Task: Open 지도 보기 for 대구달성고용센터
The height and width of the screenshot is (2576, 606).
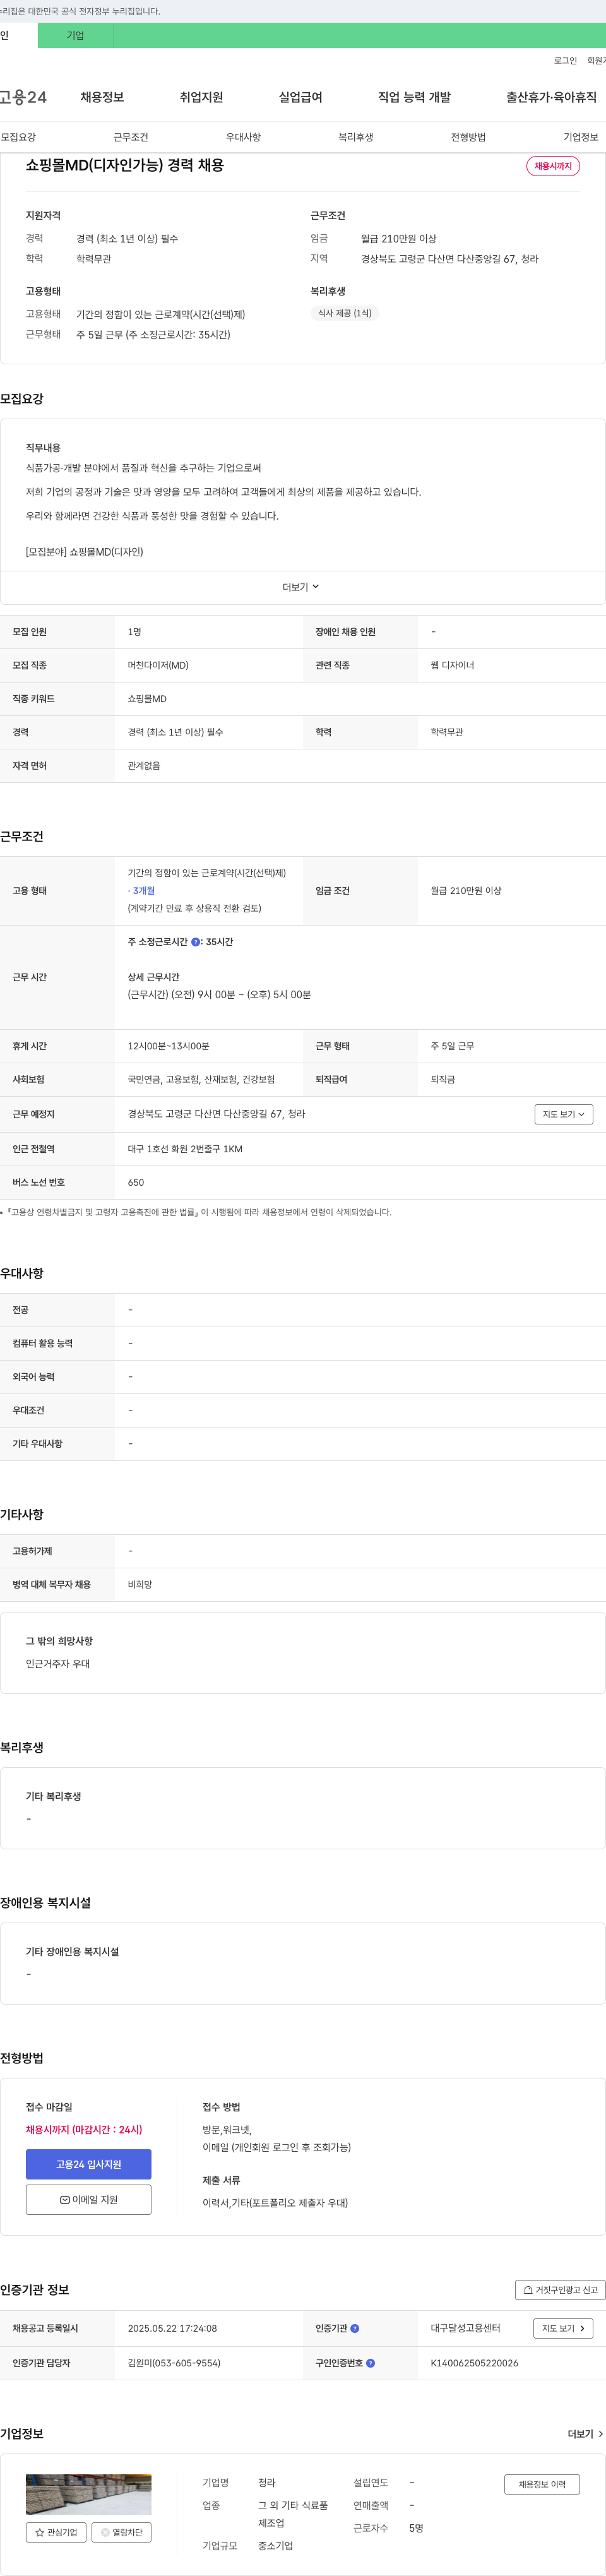Action: point(564,2328)
